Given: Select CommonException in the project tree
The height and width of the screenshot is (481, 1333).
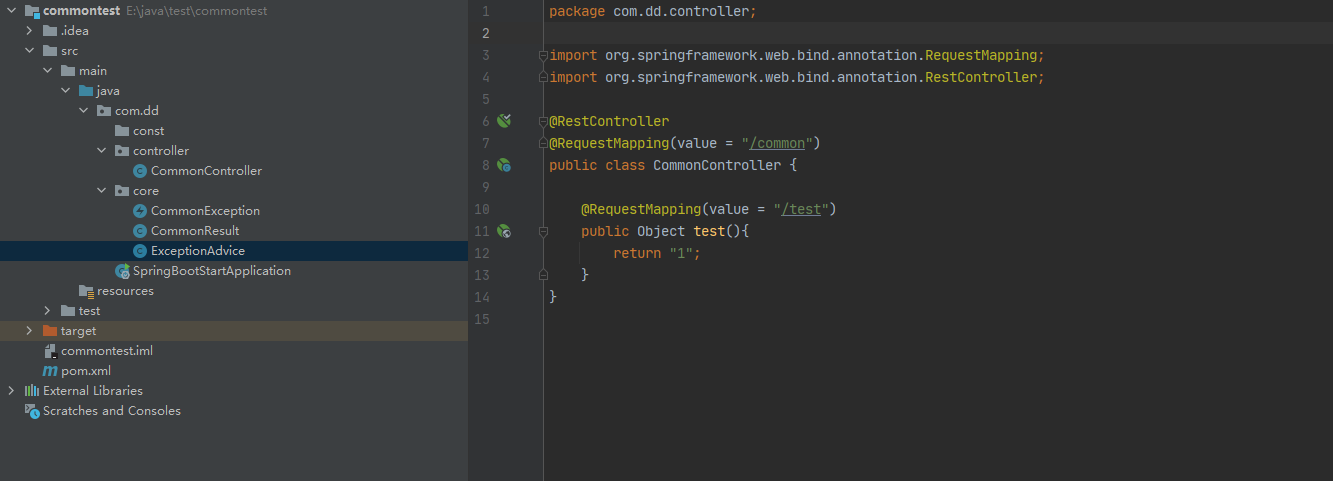Looking at the screenshot, I should 205,211.
